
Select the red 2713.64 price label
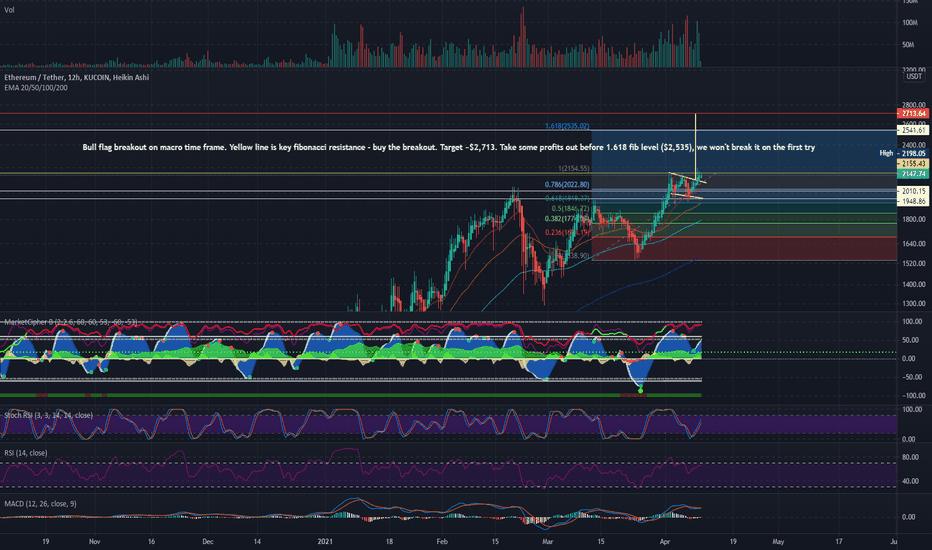[x=913, y=113]
